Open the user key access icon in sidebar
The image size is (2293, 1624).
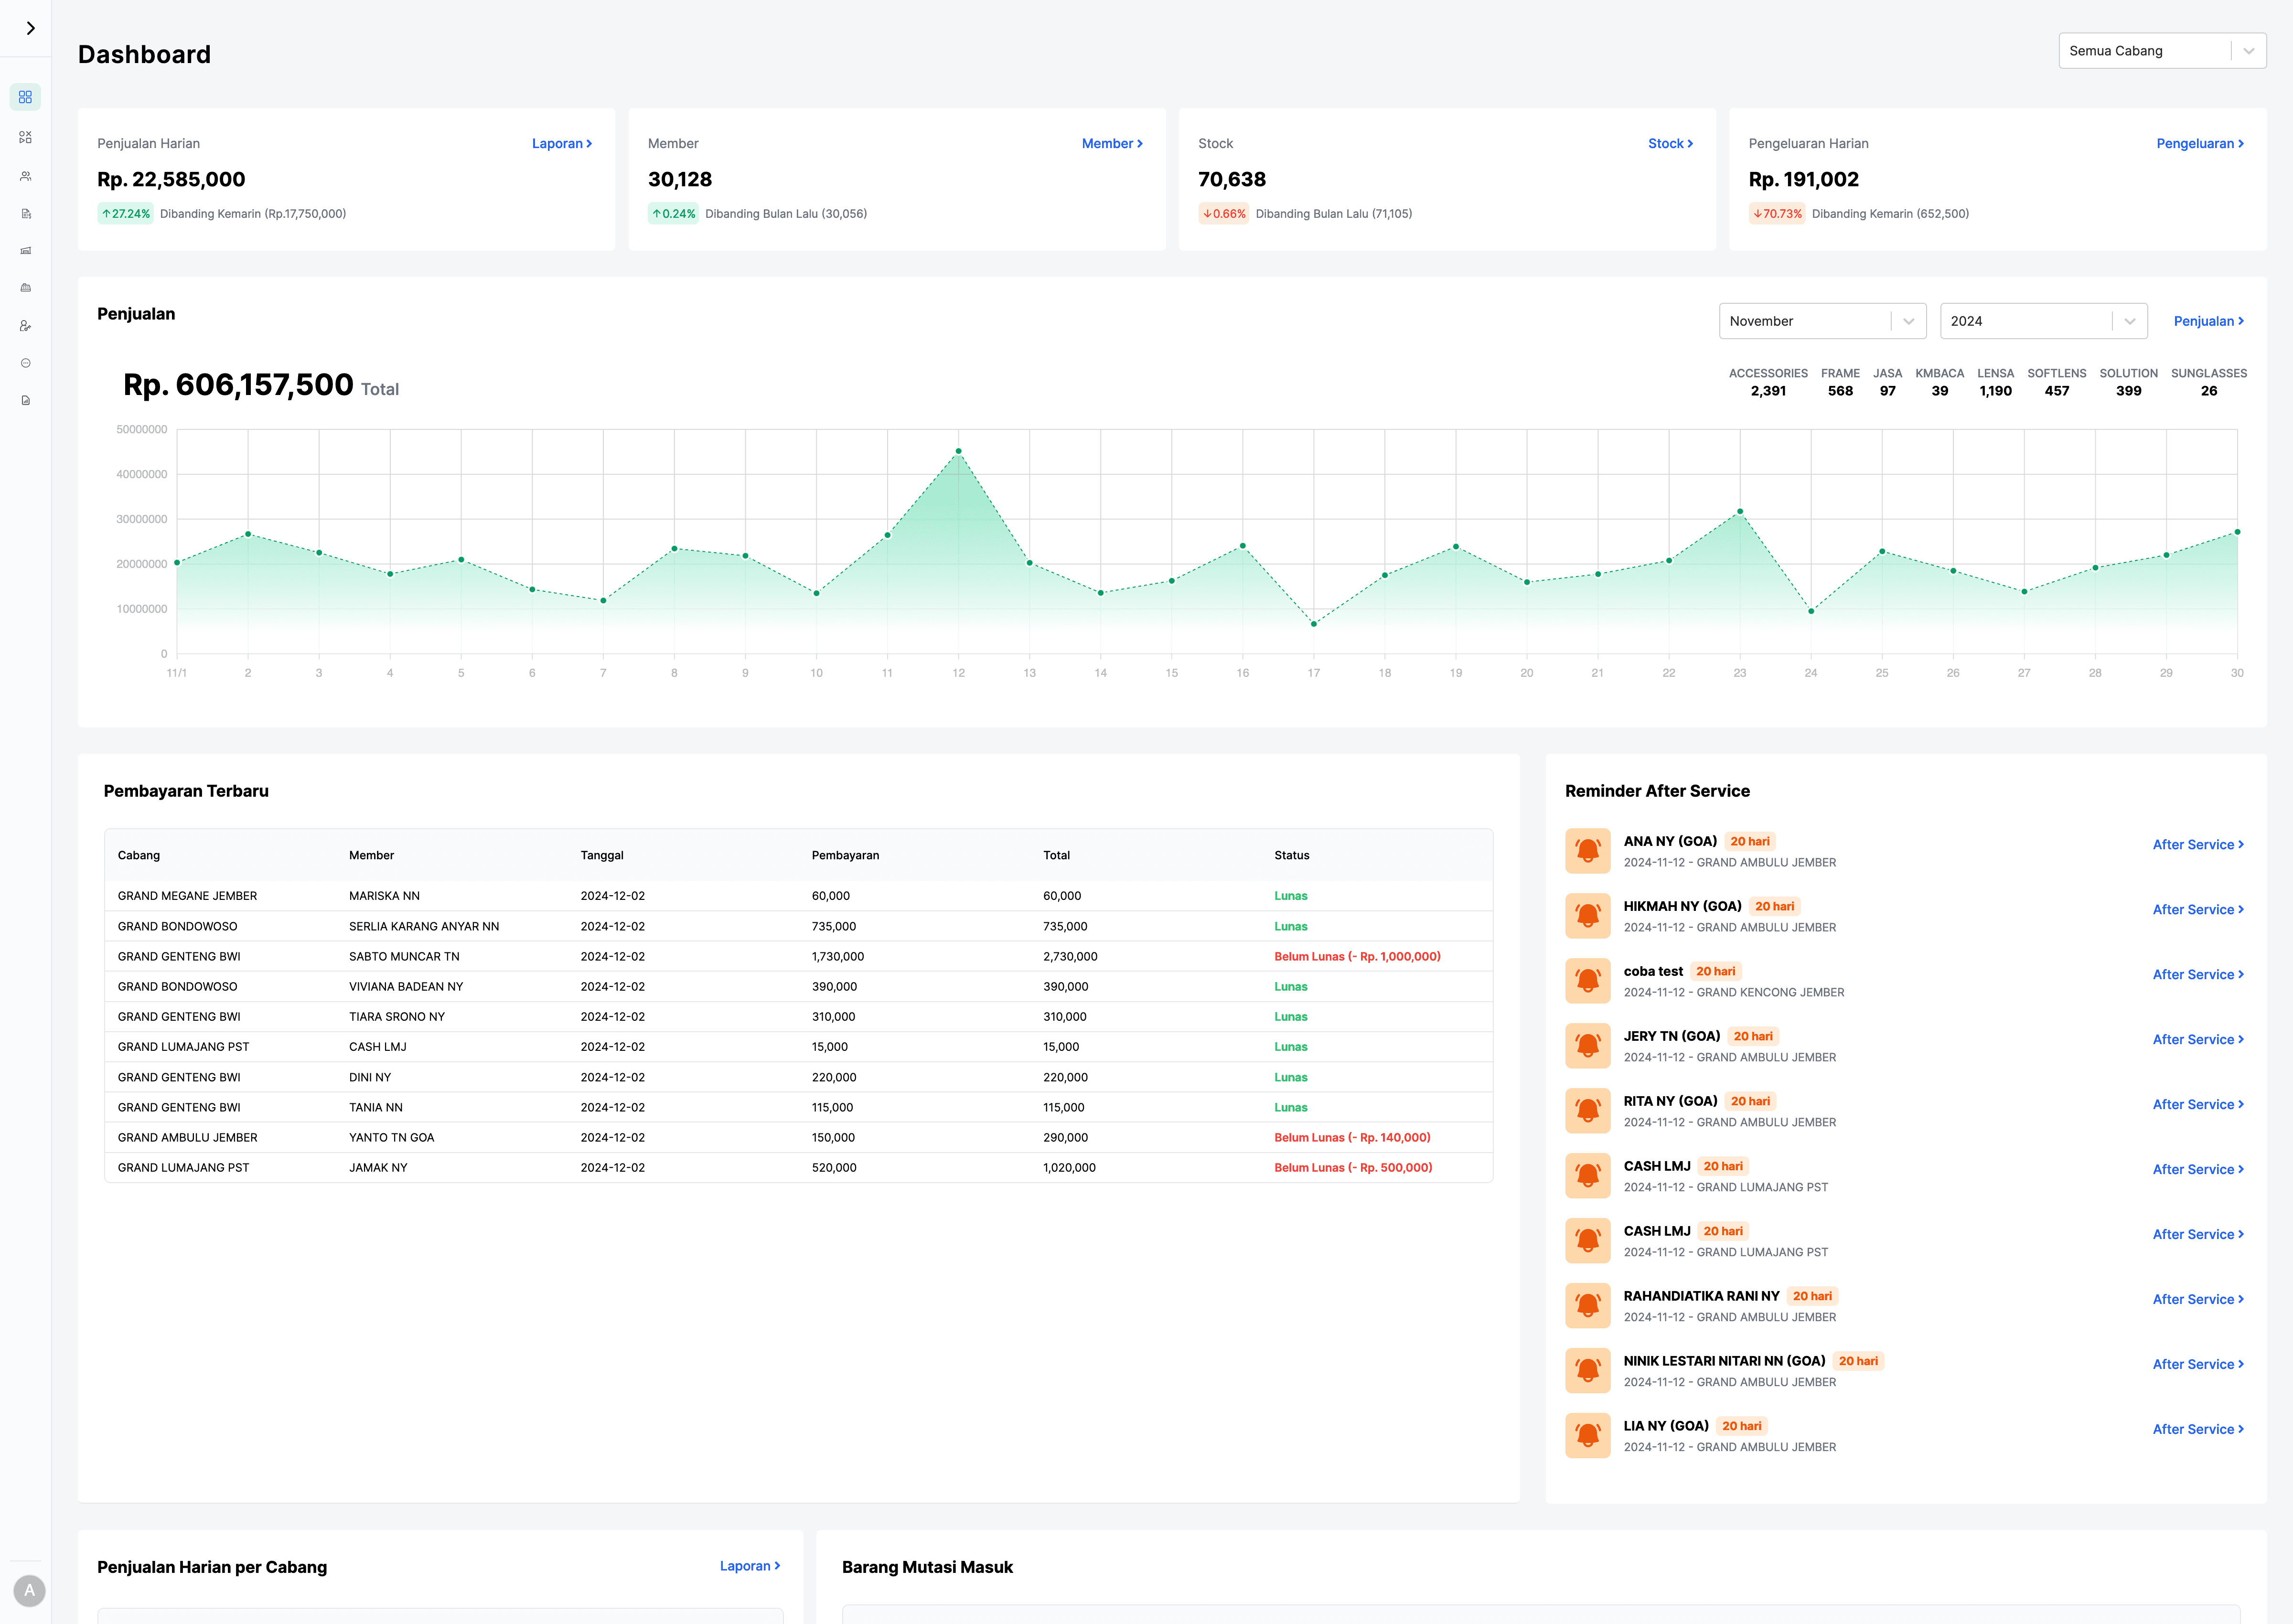click(x=25, y=326)
